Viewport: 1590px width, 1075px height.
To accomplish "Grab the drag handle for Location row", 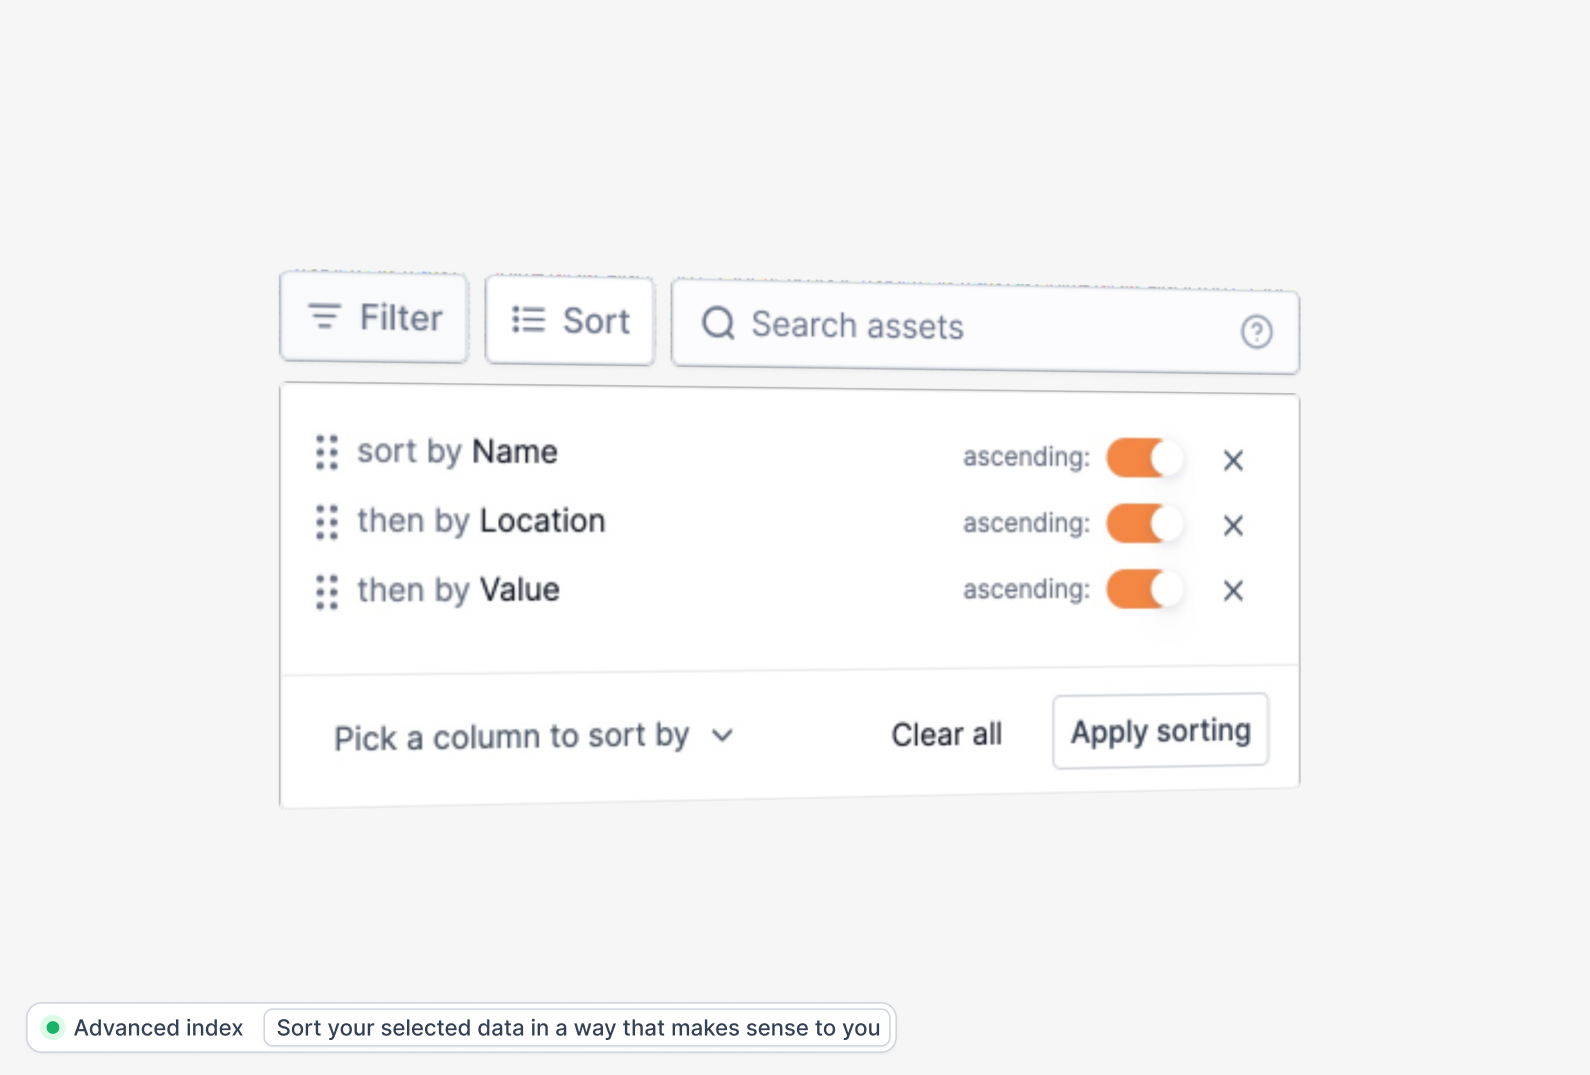I will pyautogui.click(x=327, y=522).
